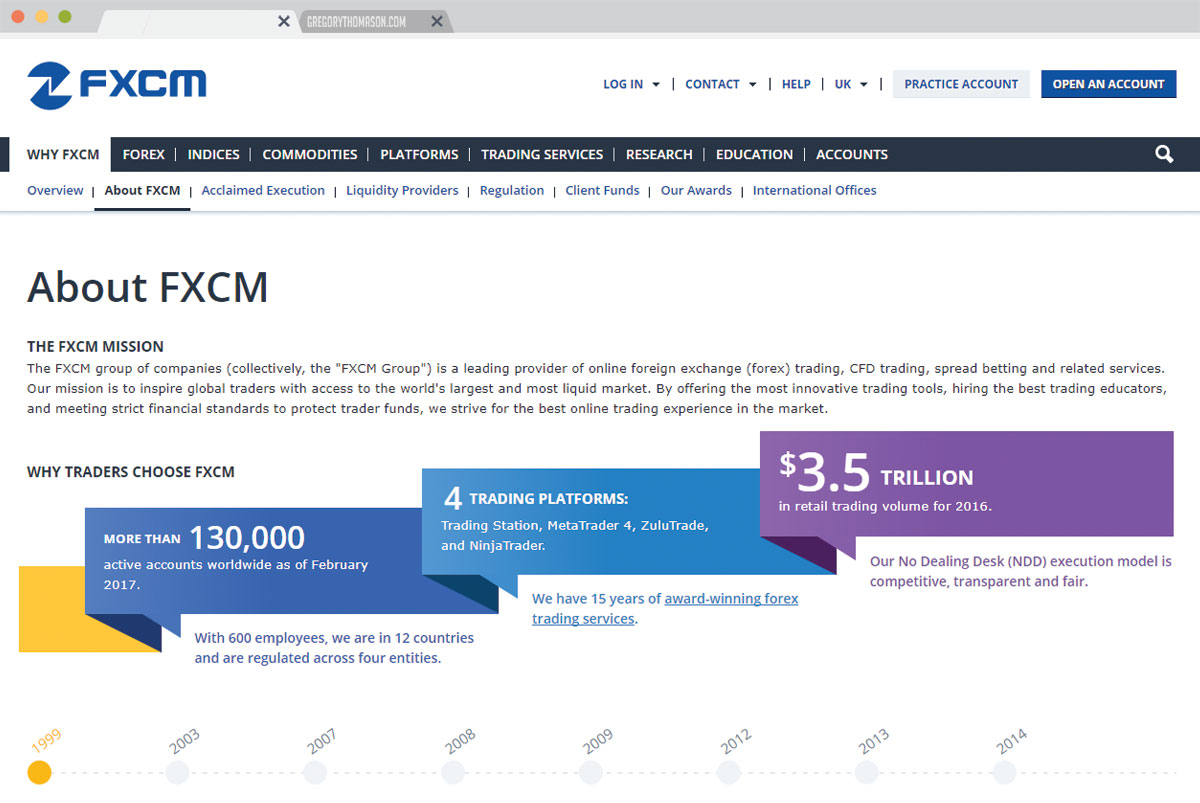Open the ACCOUNTS menu
This screenshot has width=1200, height=803.
coord(852,154)
